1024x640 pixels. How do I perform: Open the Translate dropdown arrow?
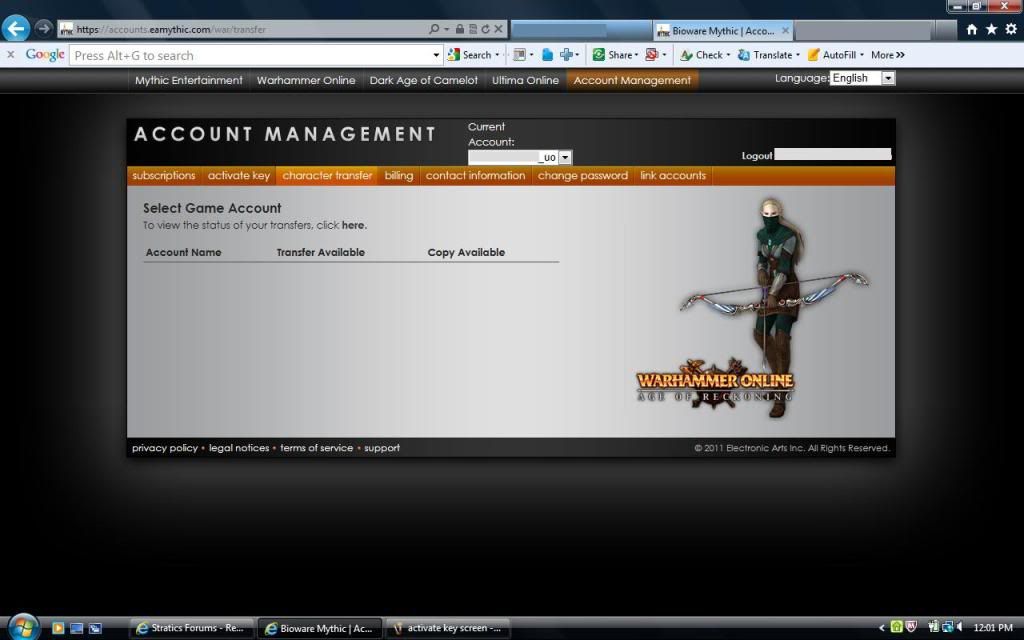tap(797, 55)
